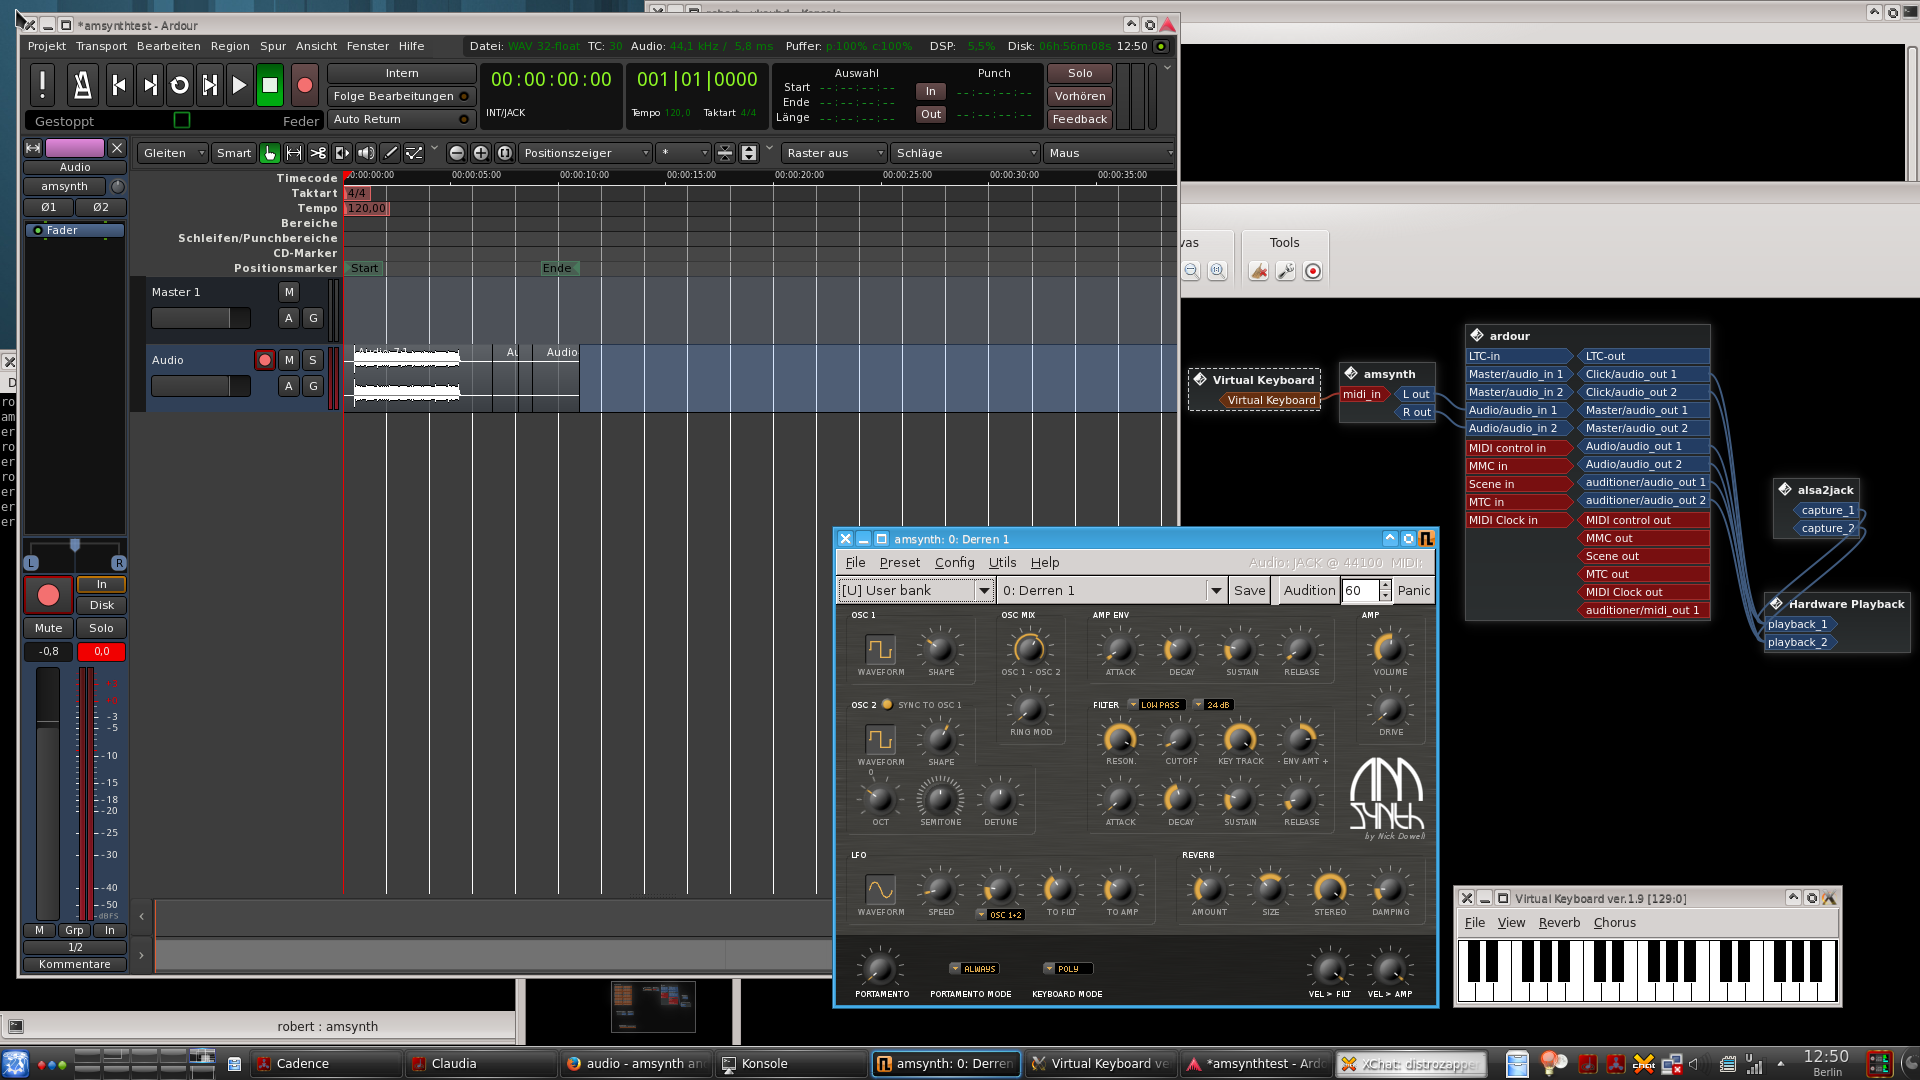Enable Sync to OSC 1 in amsynth
The image size is (1920, 1080).
click(887, 705)
